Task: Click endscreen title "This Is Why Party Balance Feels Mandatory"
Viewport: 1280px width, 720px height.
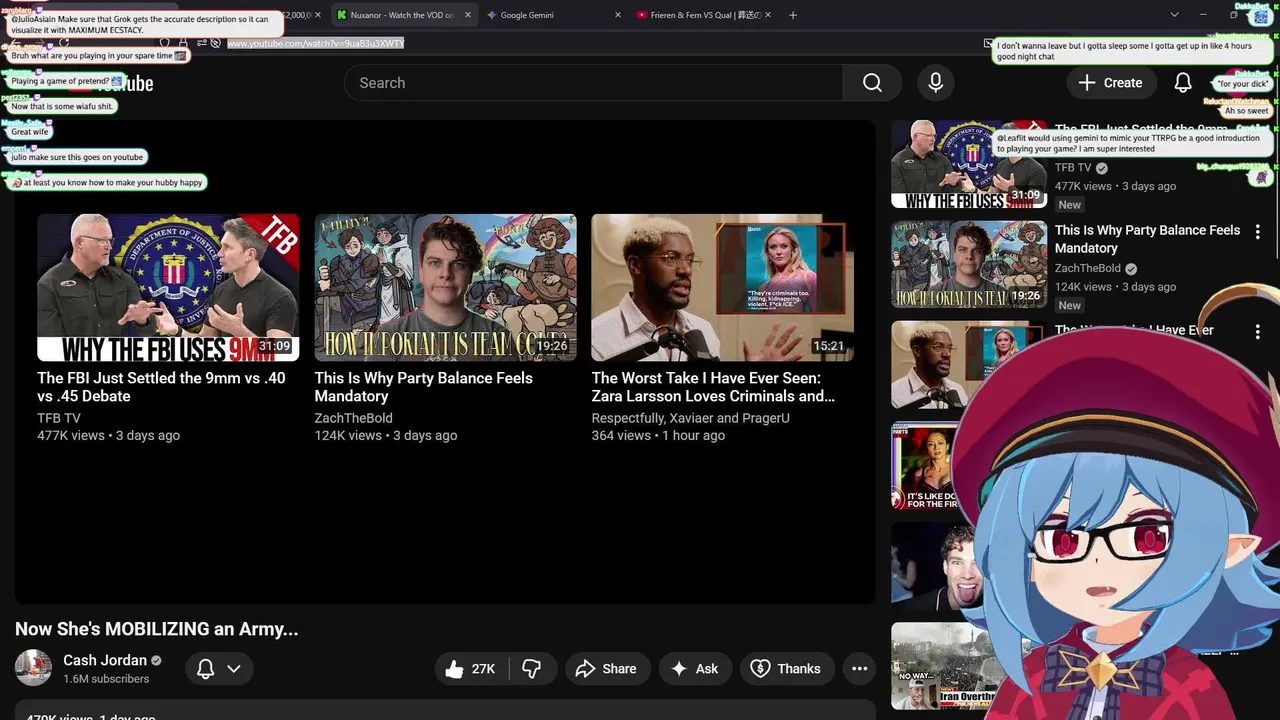Action: (x=423, y=387)
